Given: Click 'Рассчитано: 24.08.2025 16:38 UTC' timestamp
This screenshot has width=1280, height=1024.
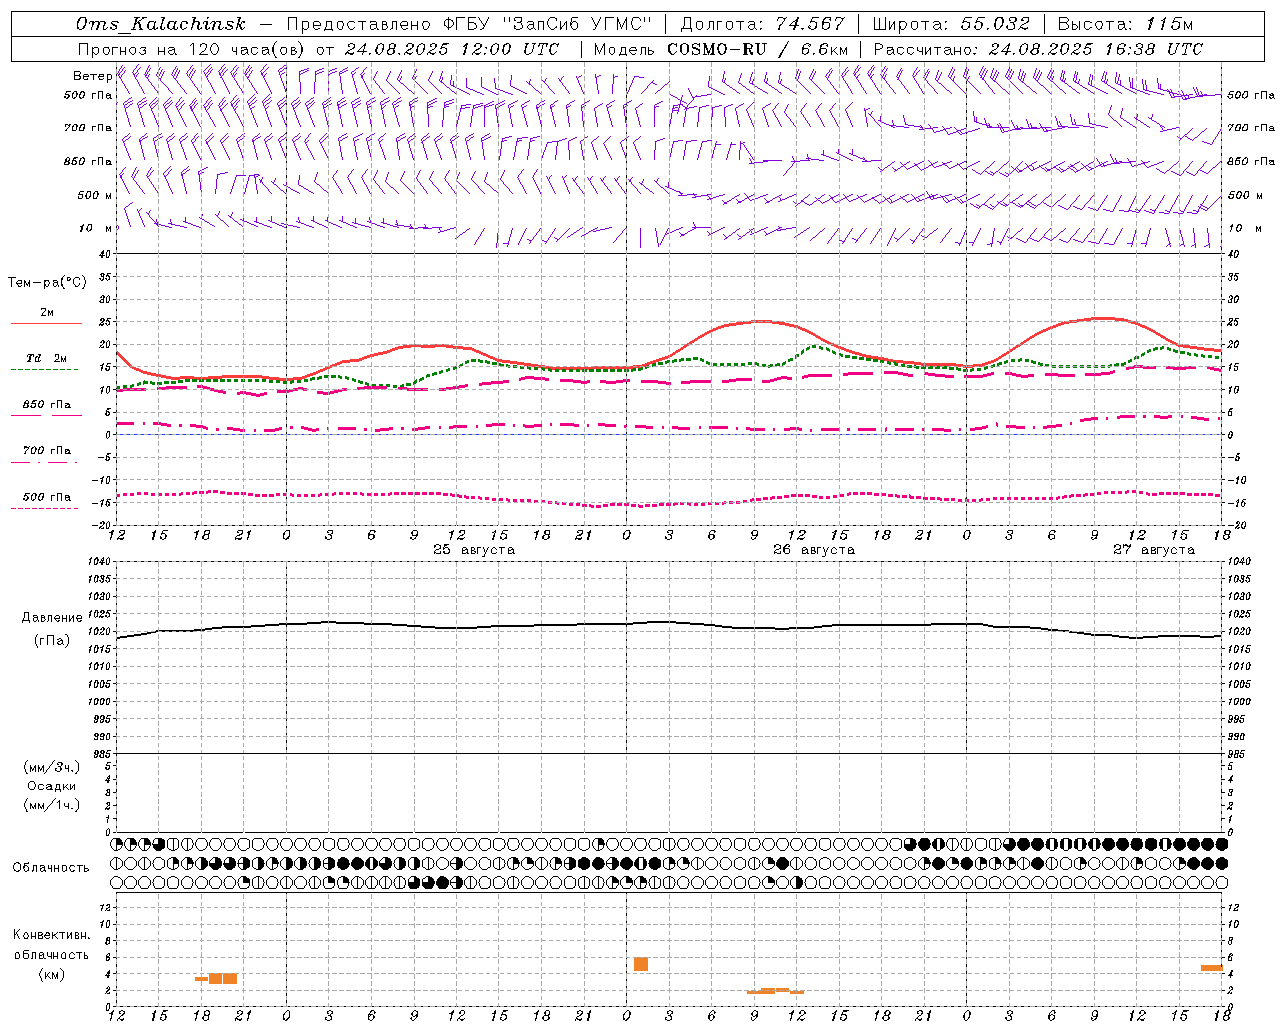Looking at the screenshot, I should (1038, 49).
